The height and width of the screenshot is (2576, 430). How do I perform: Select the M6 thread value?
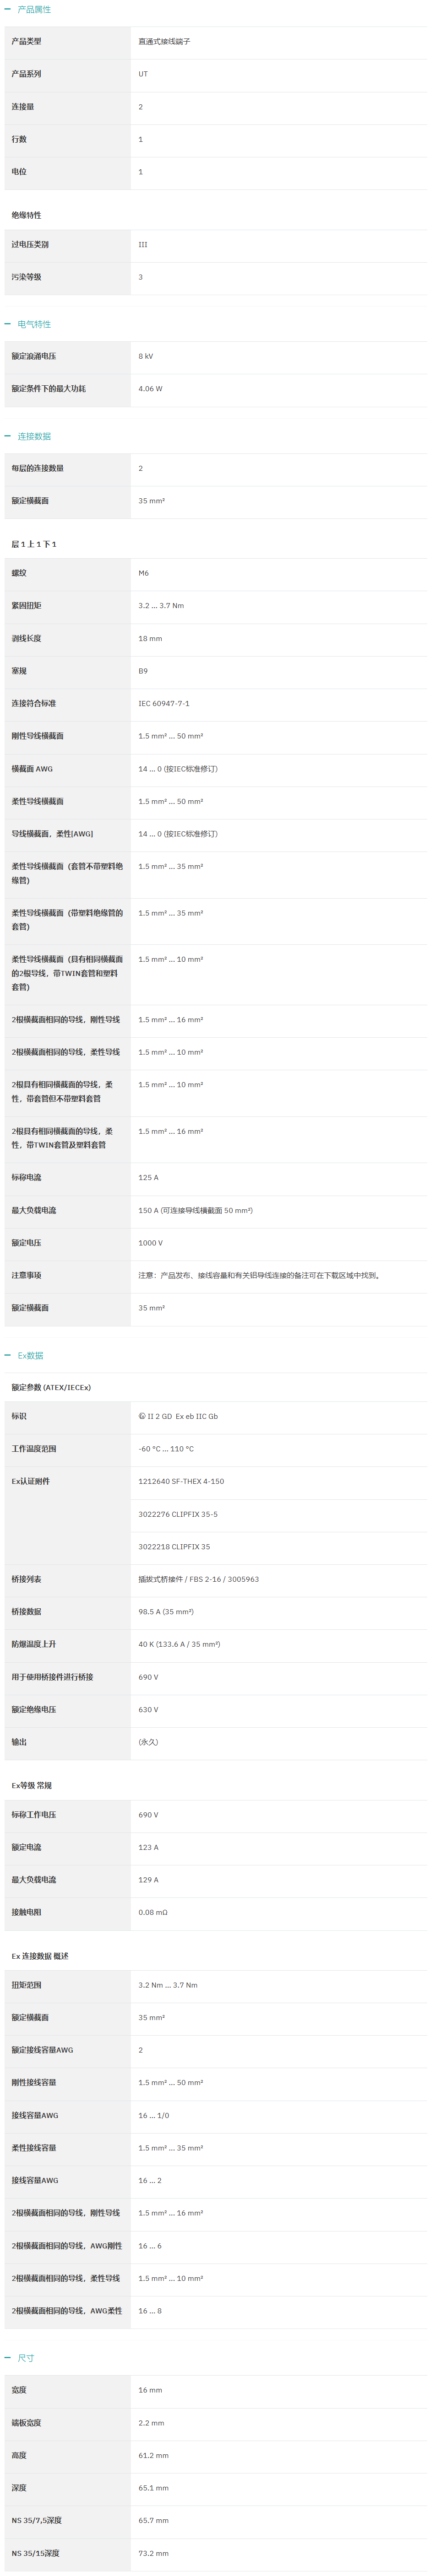(x=143, y=573)
